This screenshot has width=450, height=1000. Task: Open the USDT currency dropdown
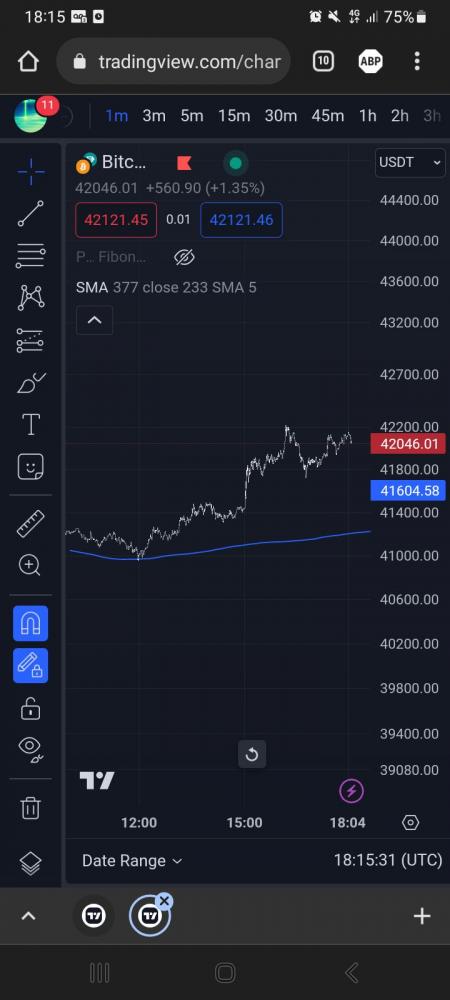click(x=410, y=162)
